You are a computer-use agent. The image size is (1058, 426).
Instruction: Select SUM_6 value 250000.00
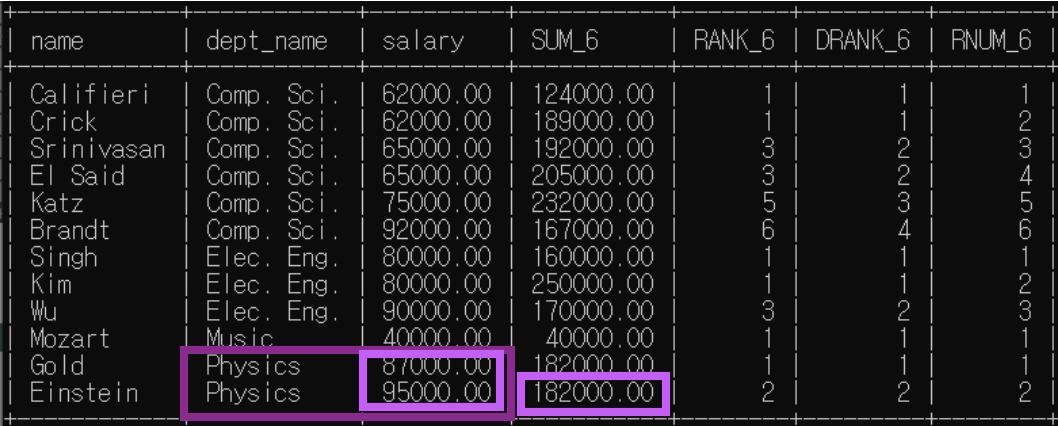[x=593, y=284]
